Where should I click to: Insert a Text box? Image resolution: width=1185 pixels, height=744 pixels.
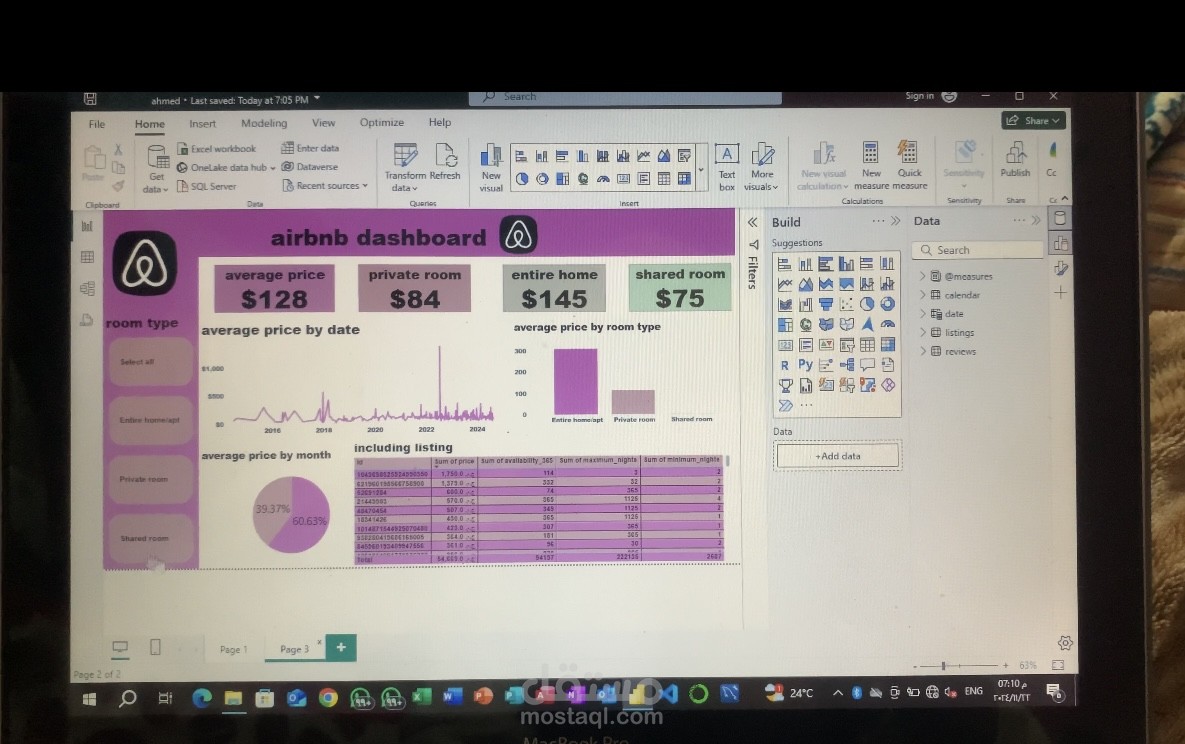(727, 167)
